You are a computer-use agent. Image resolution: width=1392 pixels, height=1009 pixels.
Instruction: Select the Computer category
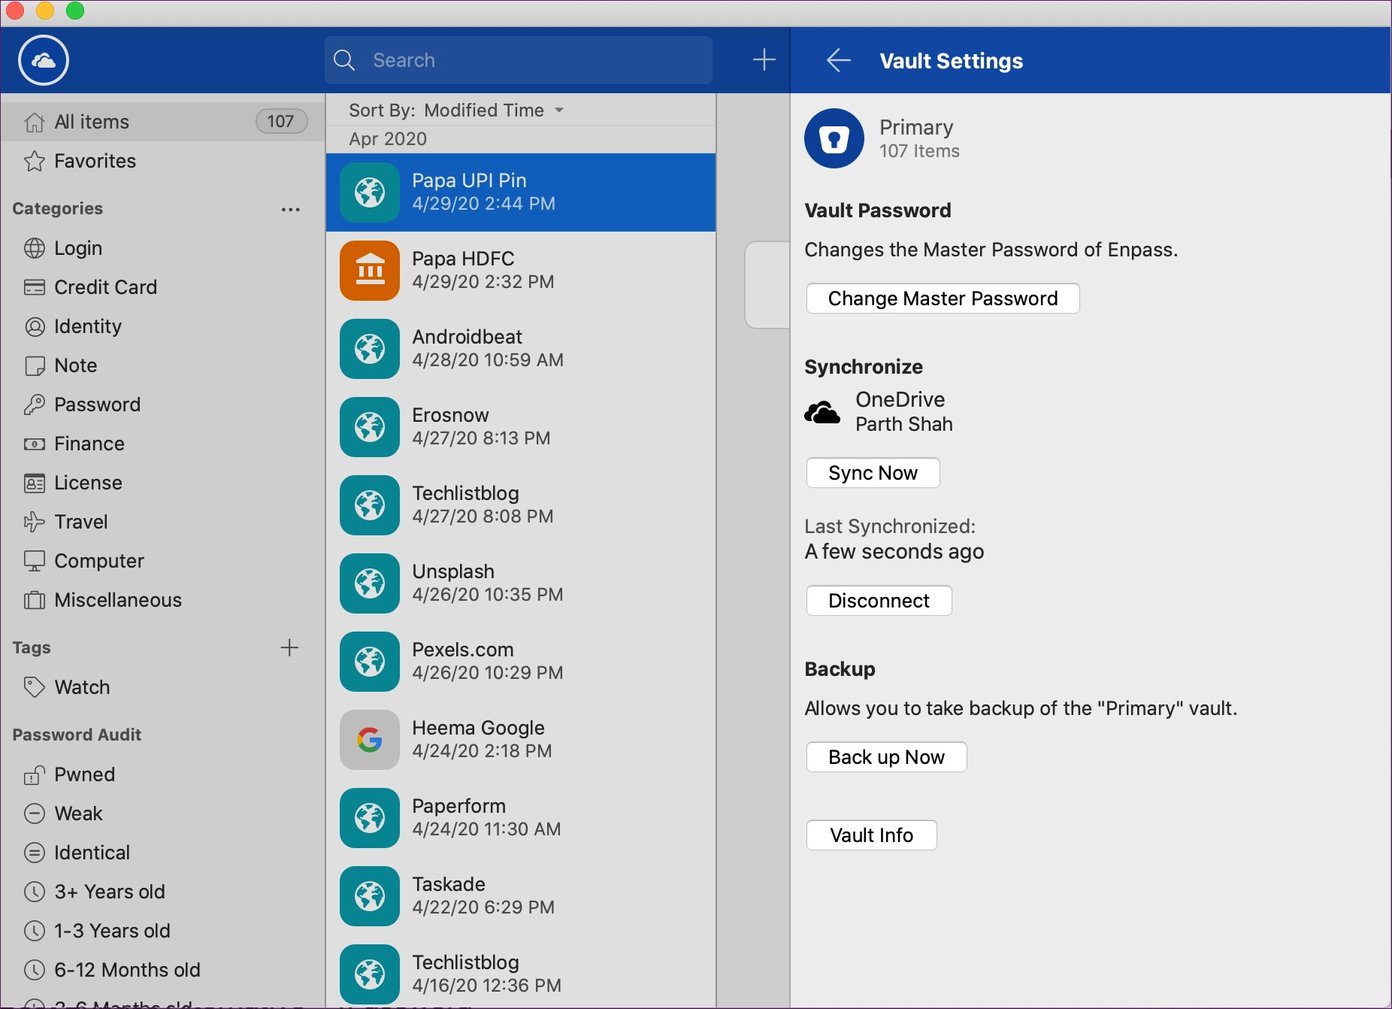click(x=162, y=561)
